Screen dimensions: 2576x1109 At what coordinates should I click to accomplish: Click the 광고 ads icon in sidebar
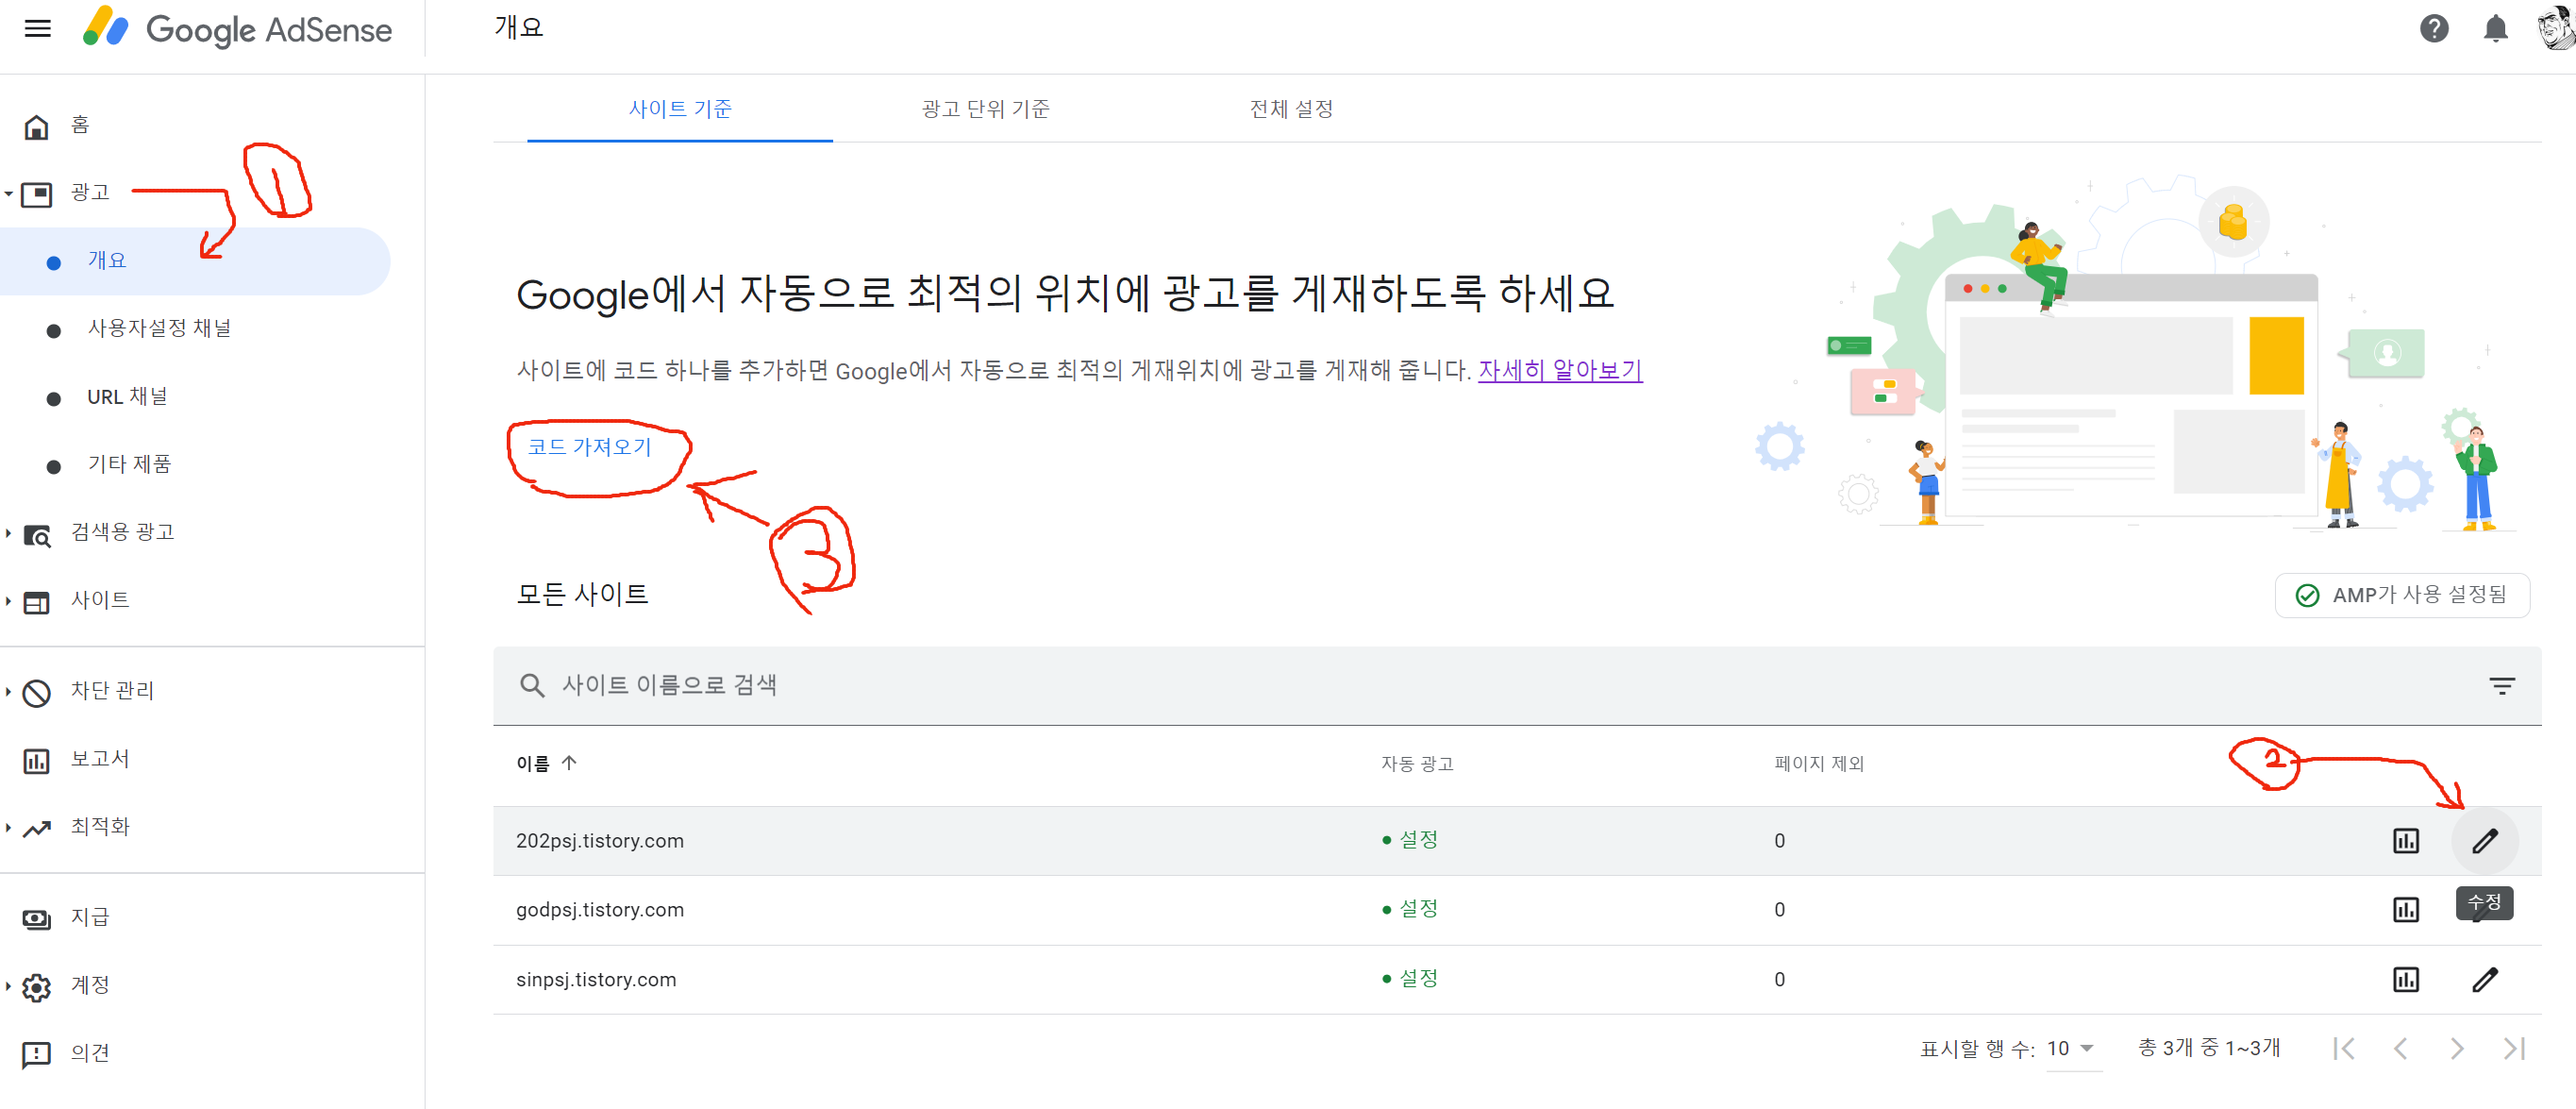click(37, 194)
